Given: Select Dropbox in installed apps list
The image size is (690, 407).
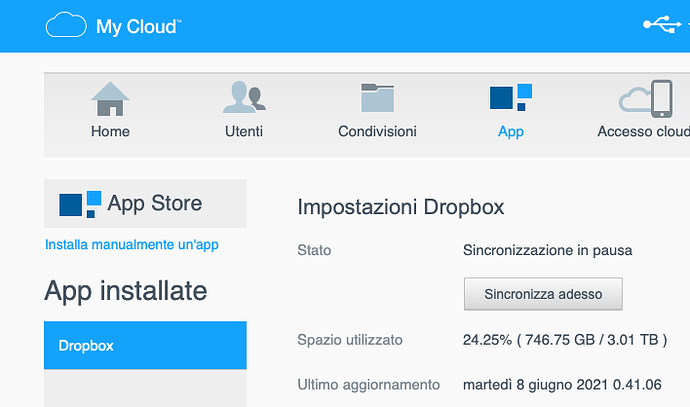Looking at the screenshot, I should 145,345.
